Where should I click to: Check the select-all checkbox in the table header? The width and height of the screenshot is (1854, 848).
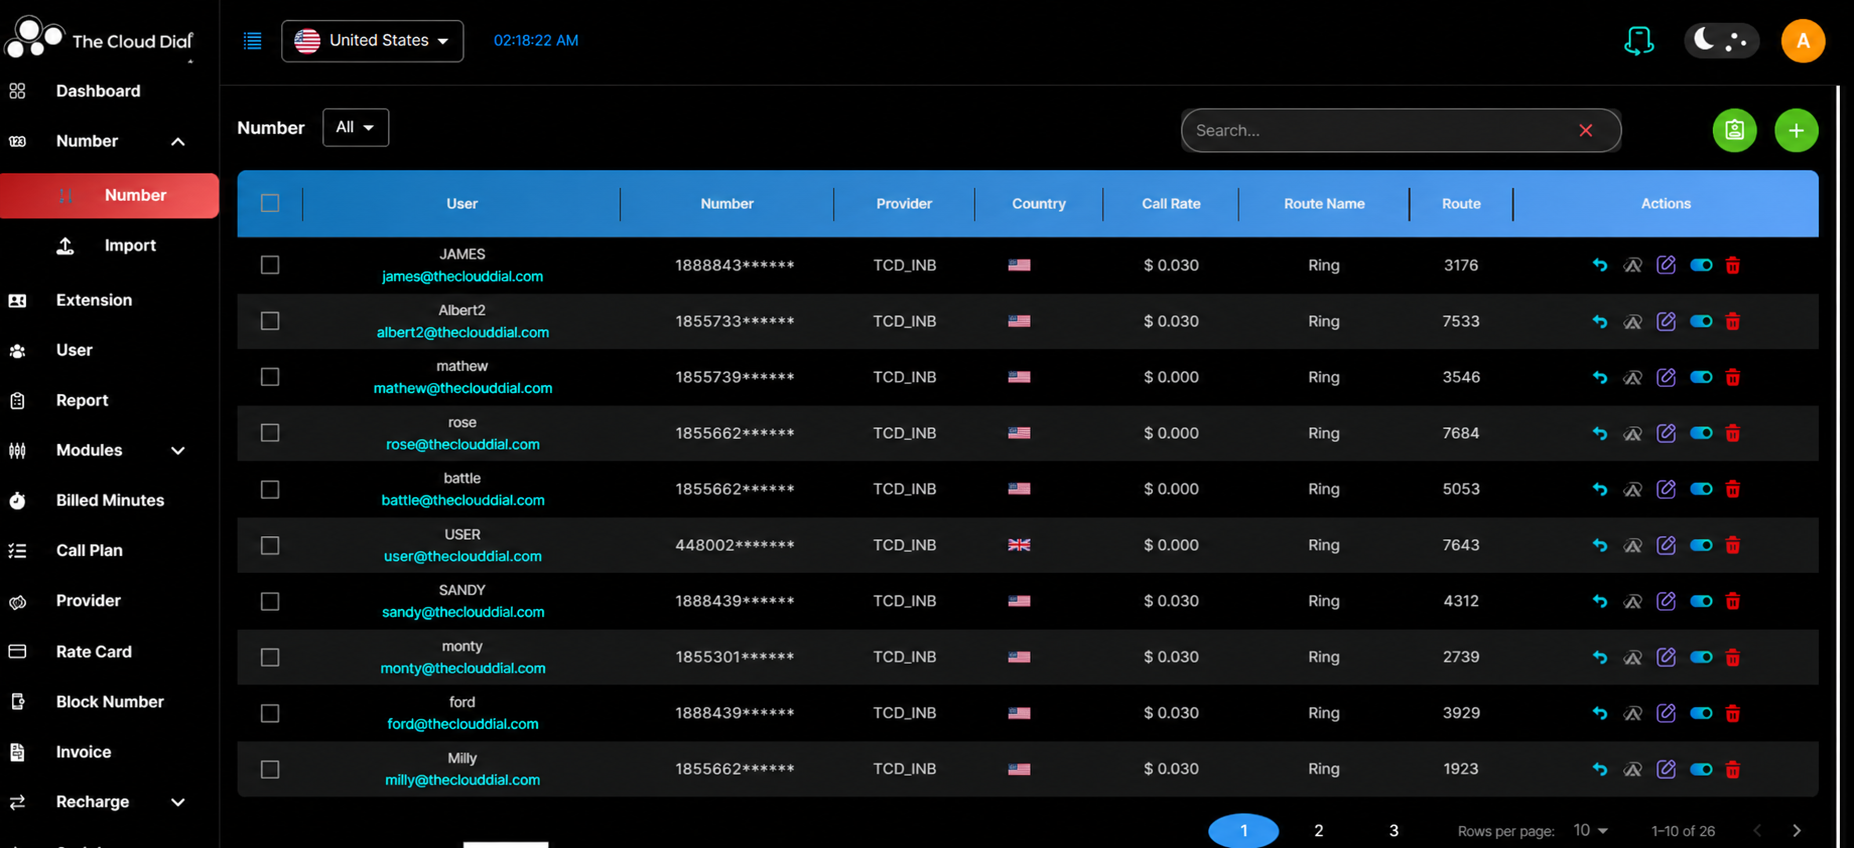(270, 203)
